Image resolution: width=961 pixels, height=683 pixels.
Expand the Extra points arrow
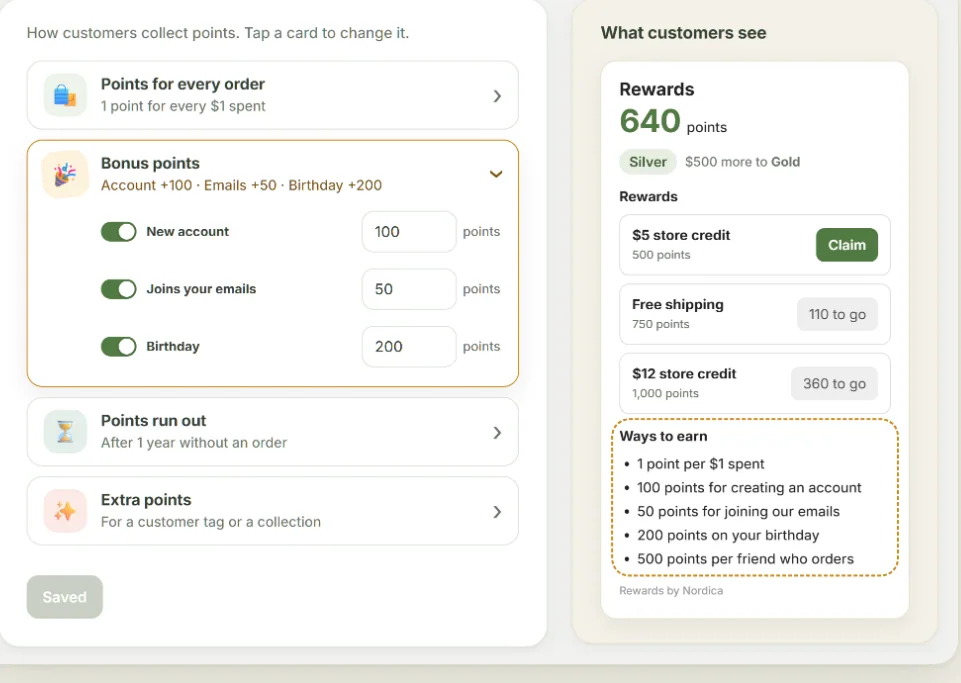point(497,512)
